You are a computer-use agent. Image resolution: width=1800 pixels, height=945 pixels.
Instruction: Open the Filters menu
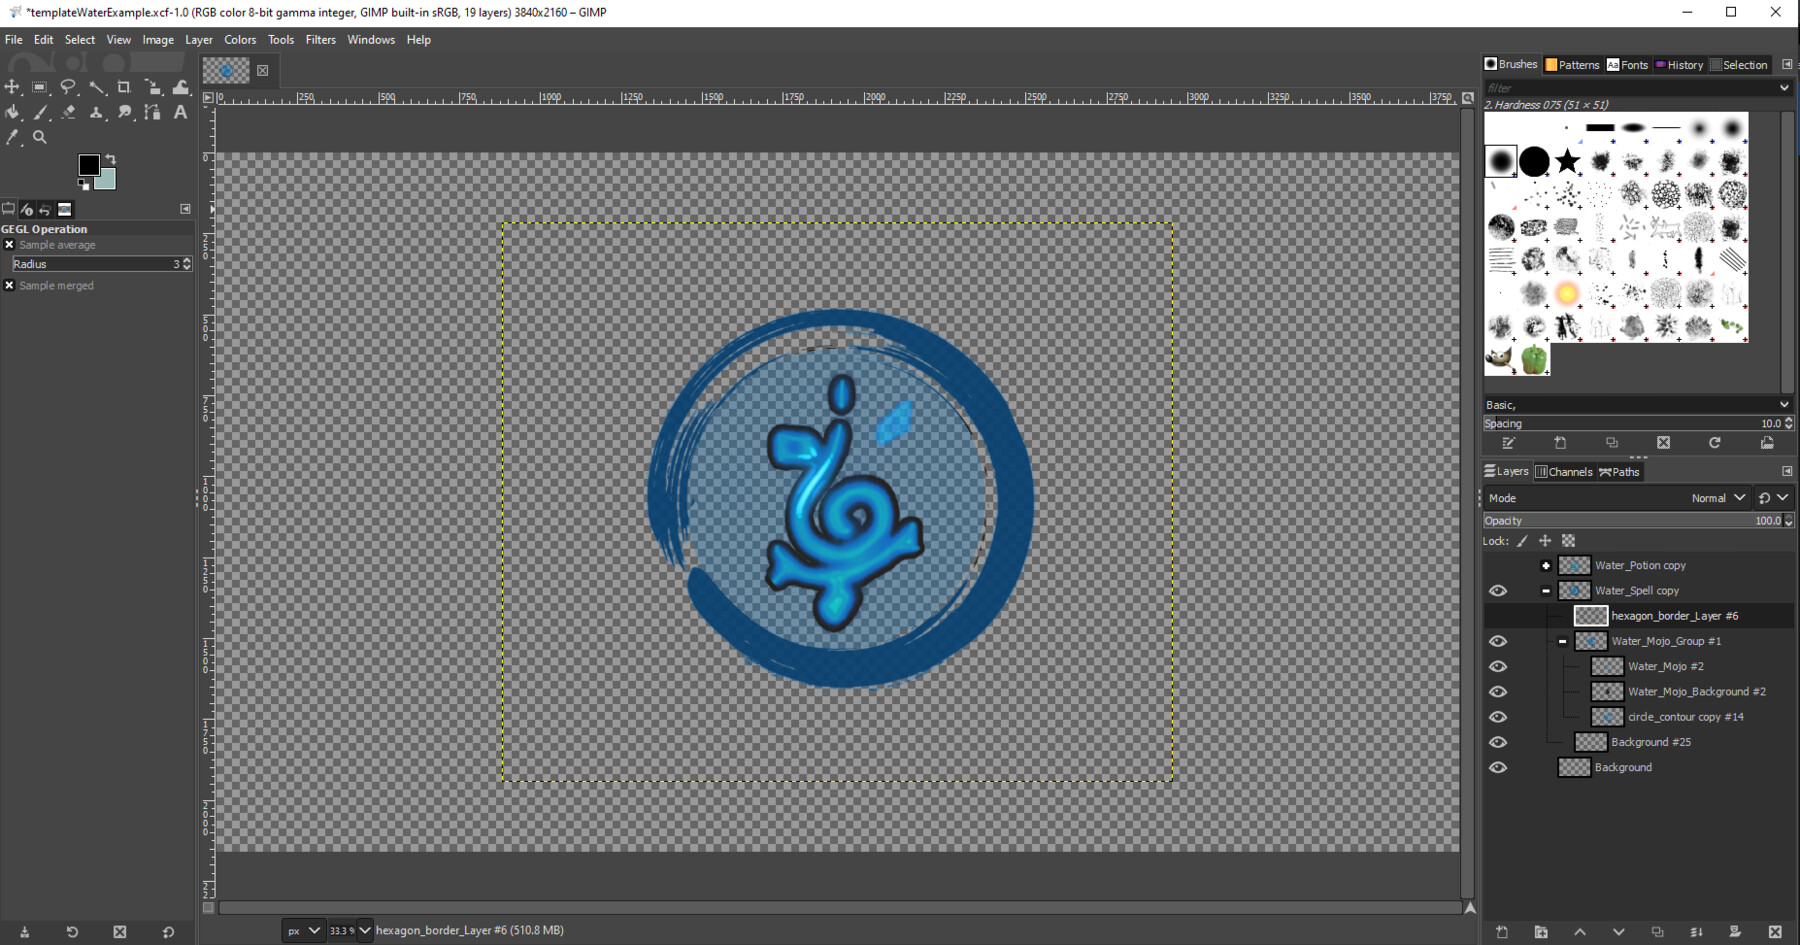click(320, 40)
